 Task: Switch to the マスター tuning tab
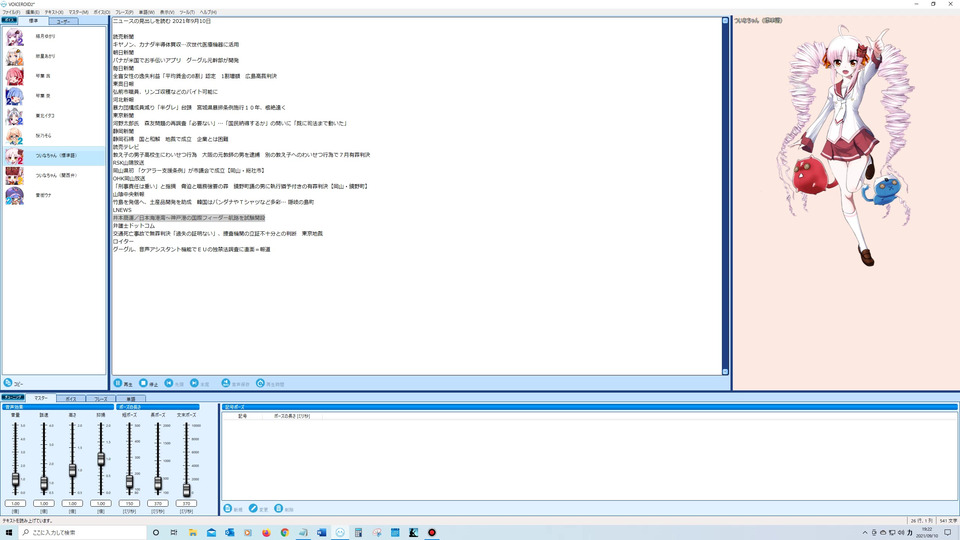[x=40, y=398]
